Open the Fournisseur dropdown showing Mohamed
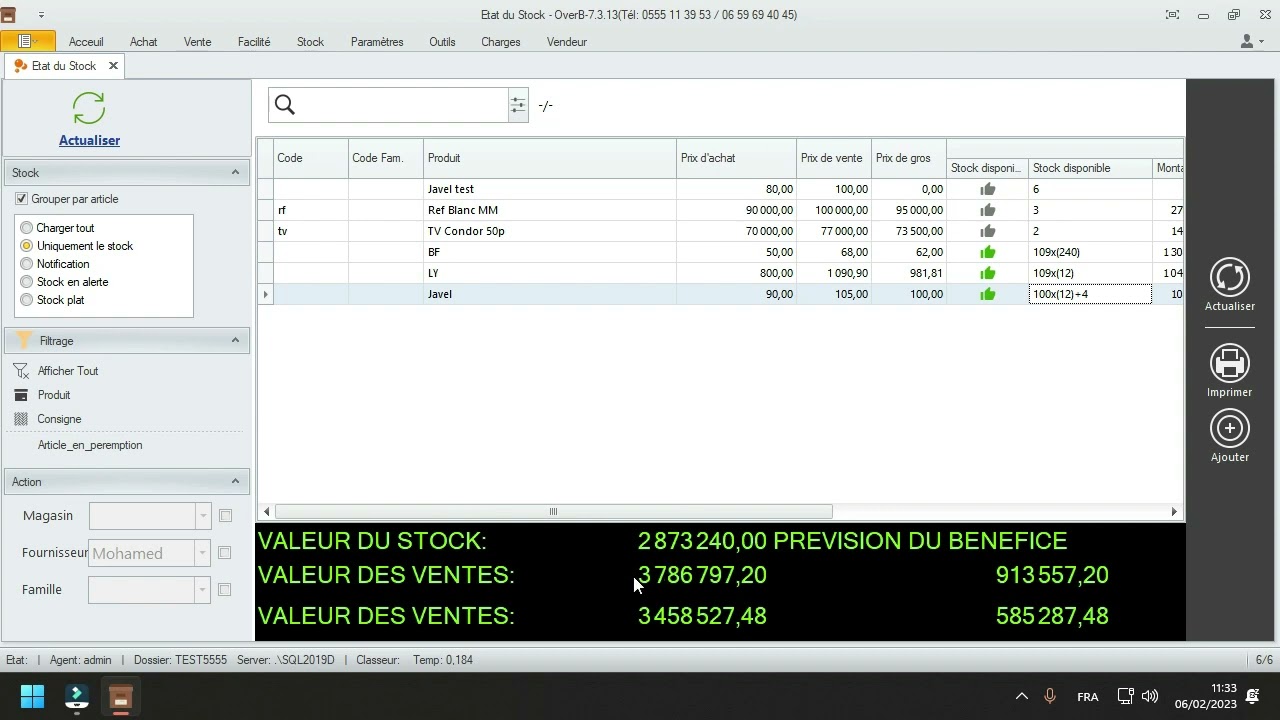 tap(203, 553)
